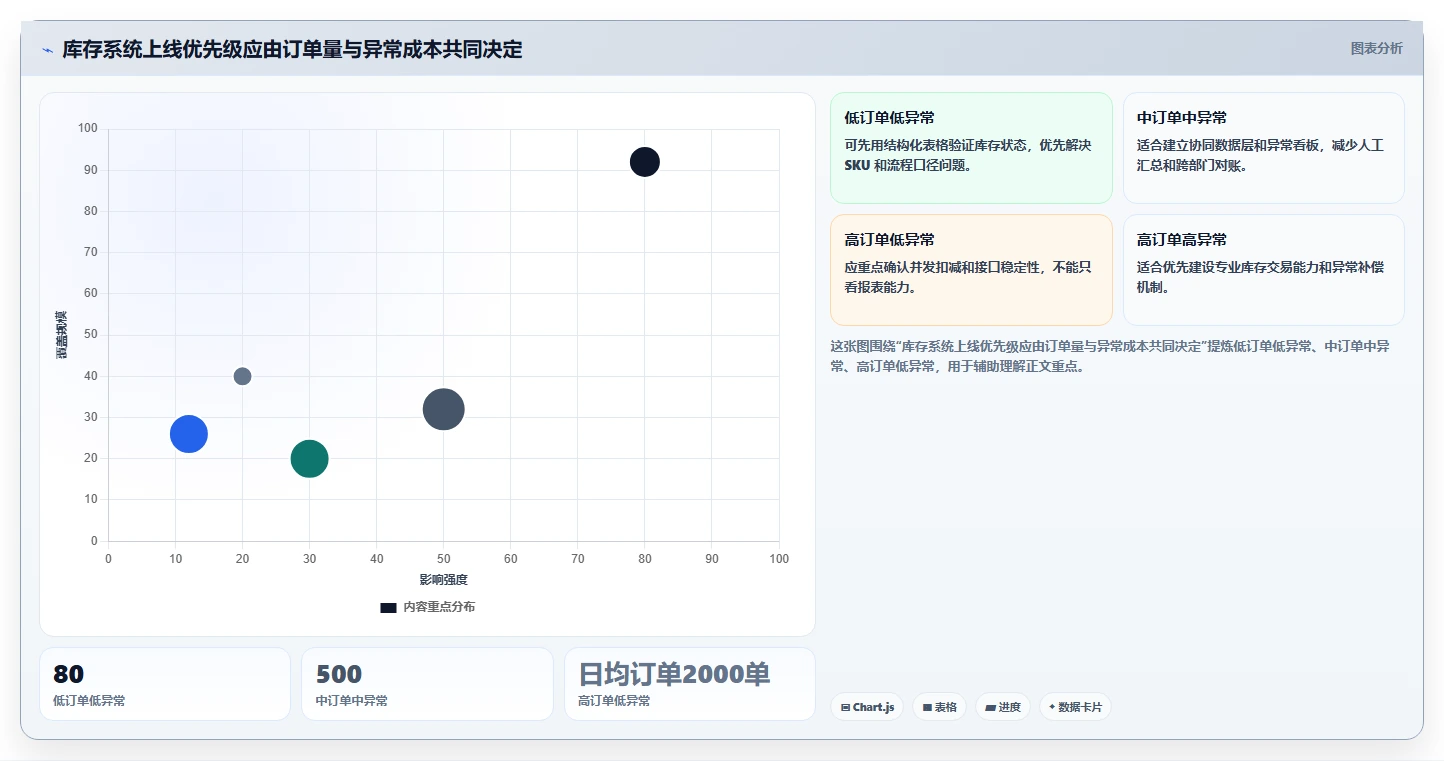Click the large slate bubble at 50
This screenshot has height=761, width=1444.
tap(444, 409)
